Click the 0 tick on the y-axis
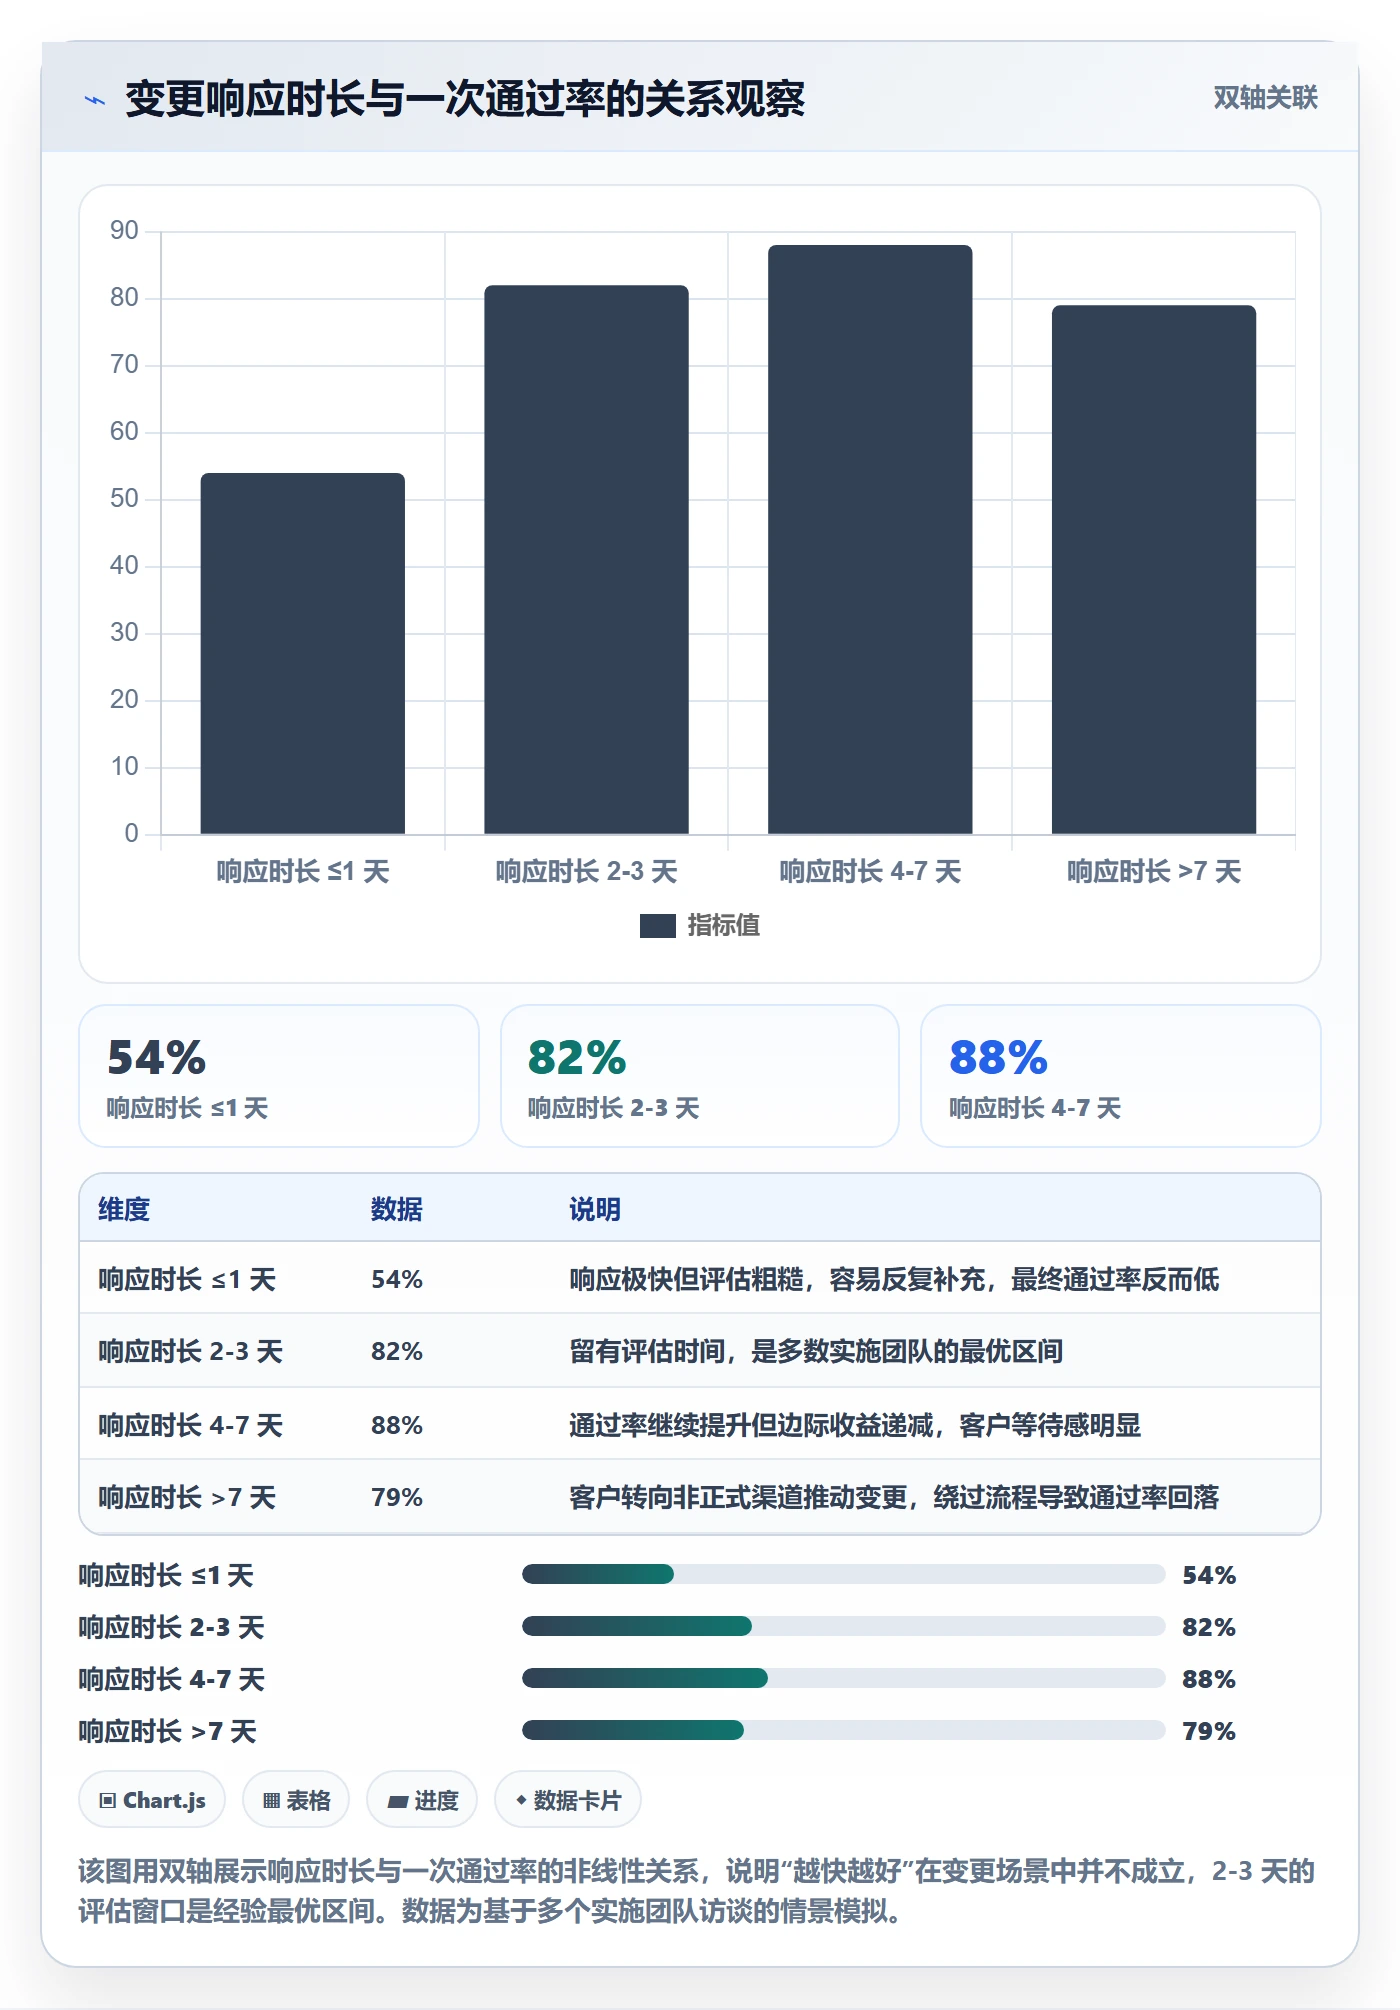Image resolution: width=1400 pixels, height=2010 pixels. coord(131,834)
